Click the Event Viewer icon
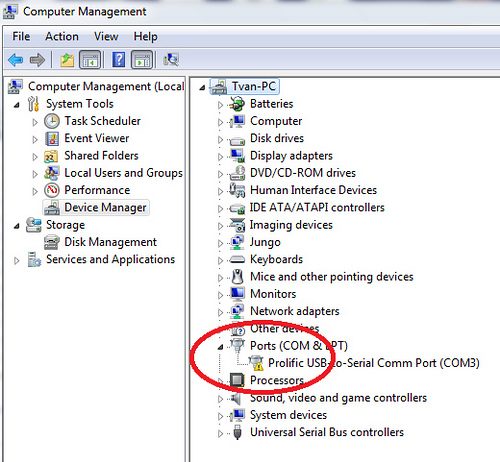Image resolution: width=500 pixels, height=462 pixels. (52, 138)
